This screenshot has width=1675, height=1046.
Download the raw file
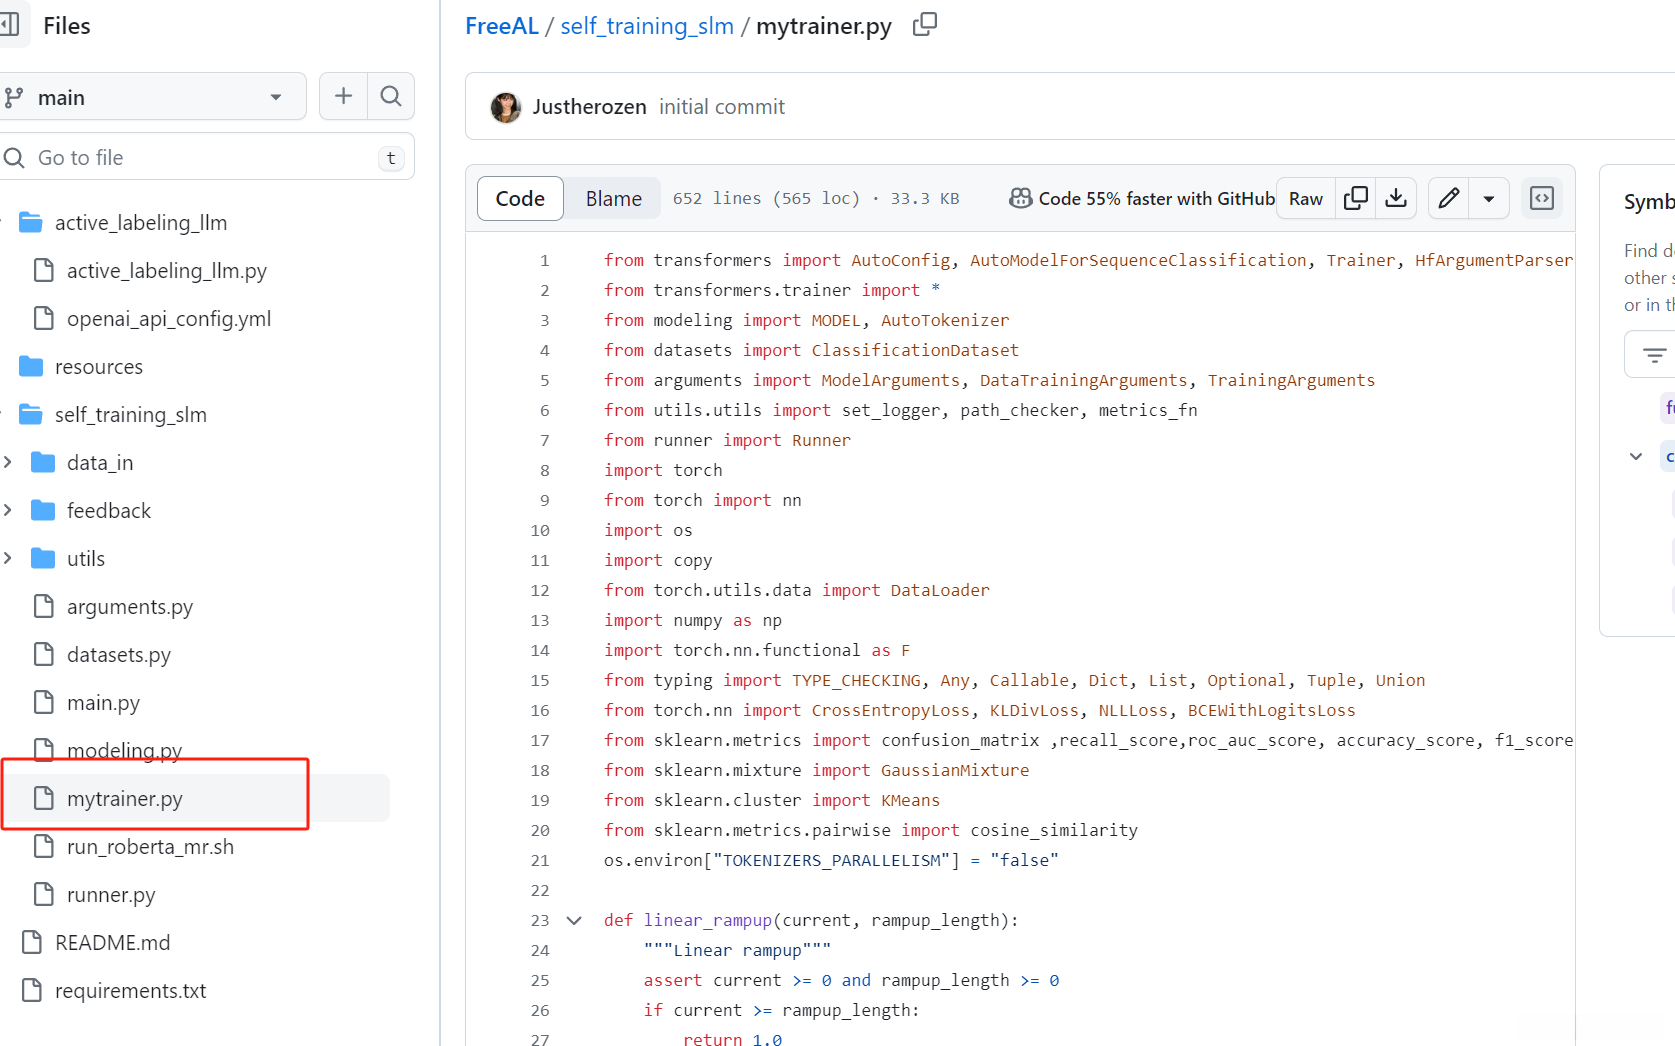point(1396,198)
